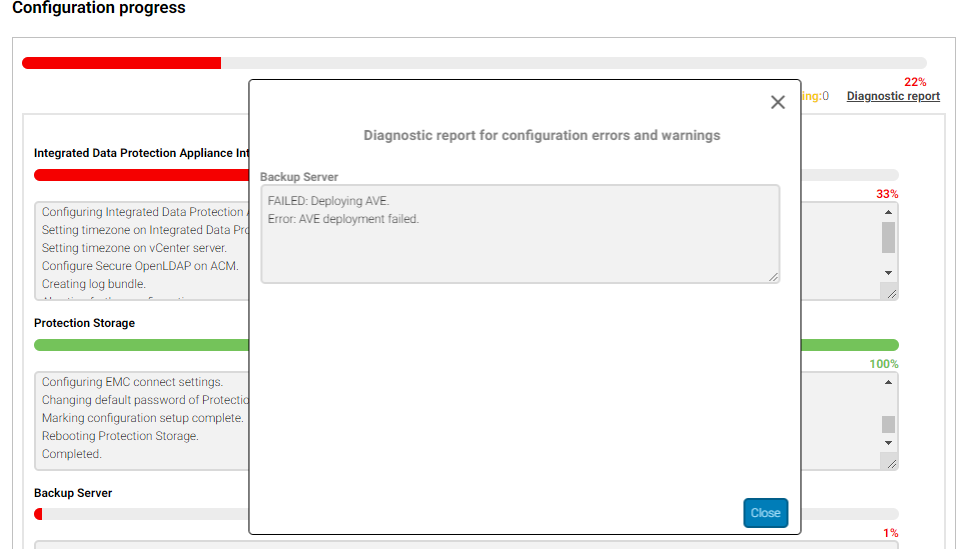Viewport: 956px width, 549px height.
Task: Click scroll up arrow in Integrated Data Protection log
Action: [x=888, y=212]
